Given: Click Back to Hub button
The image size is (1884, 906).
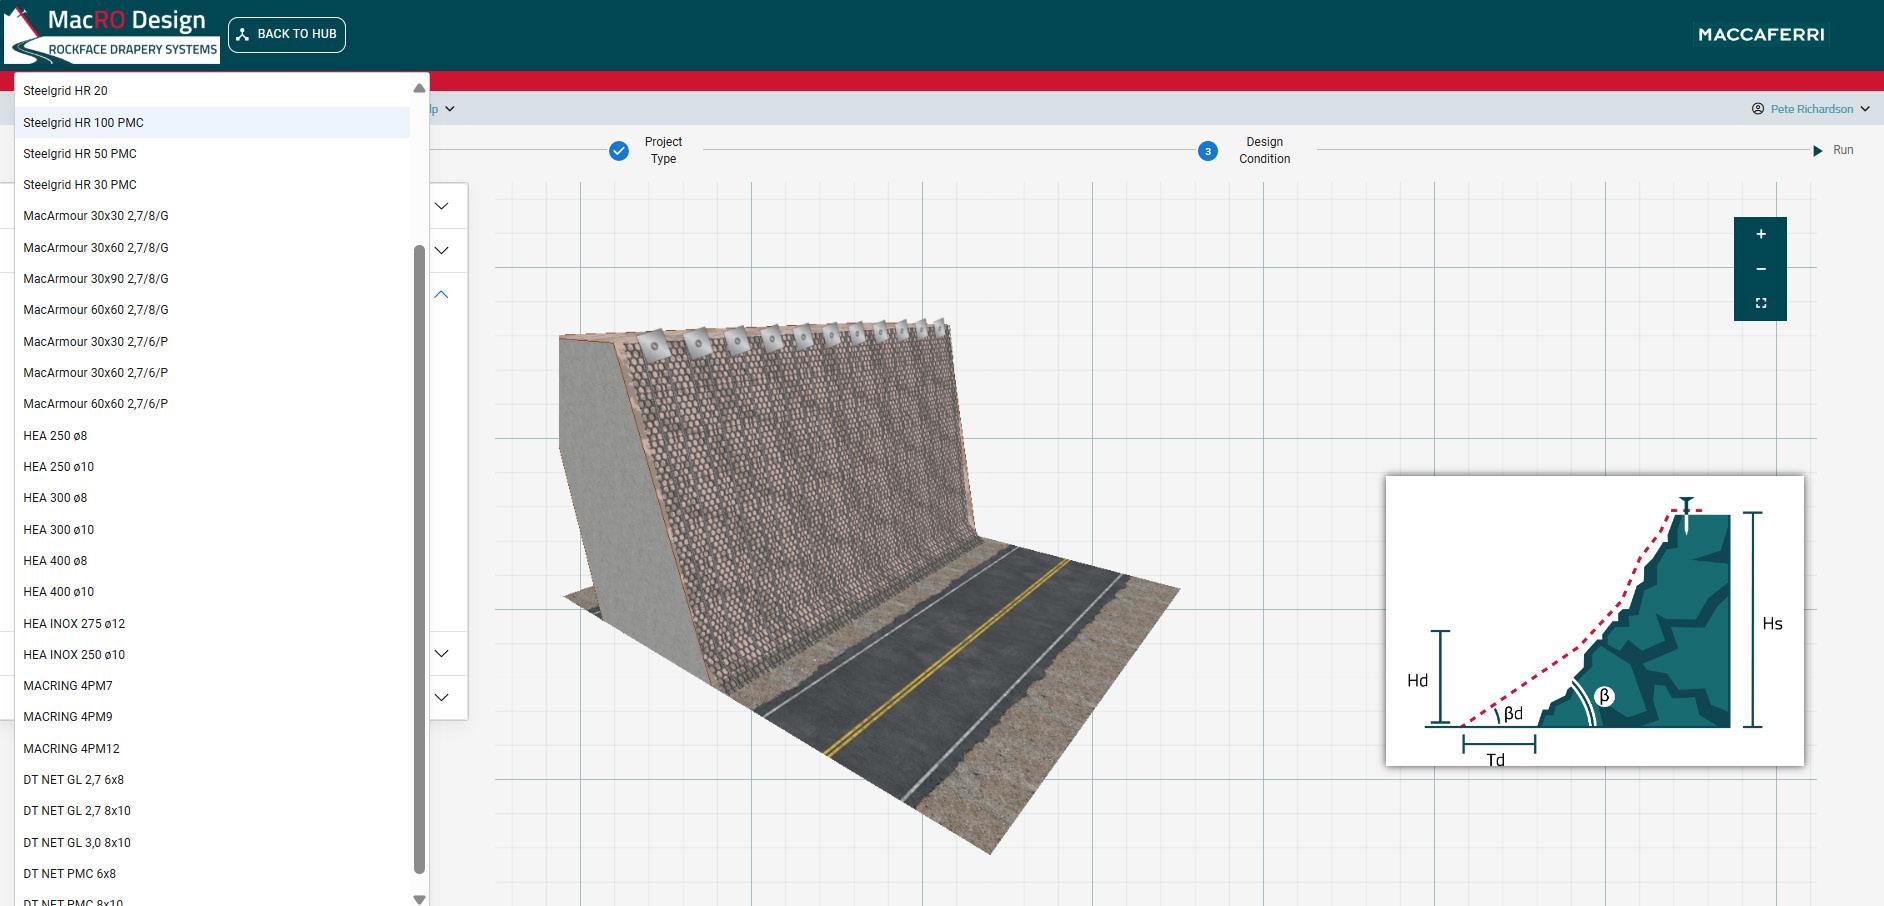Looking at the screenshot, I should click(287, 34).
